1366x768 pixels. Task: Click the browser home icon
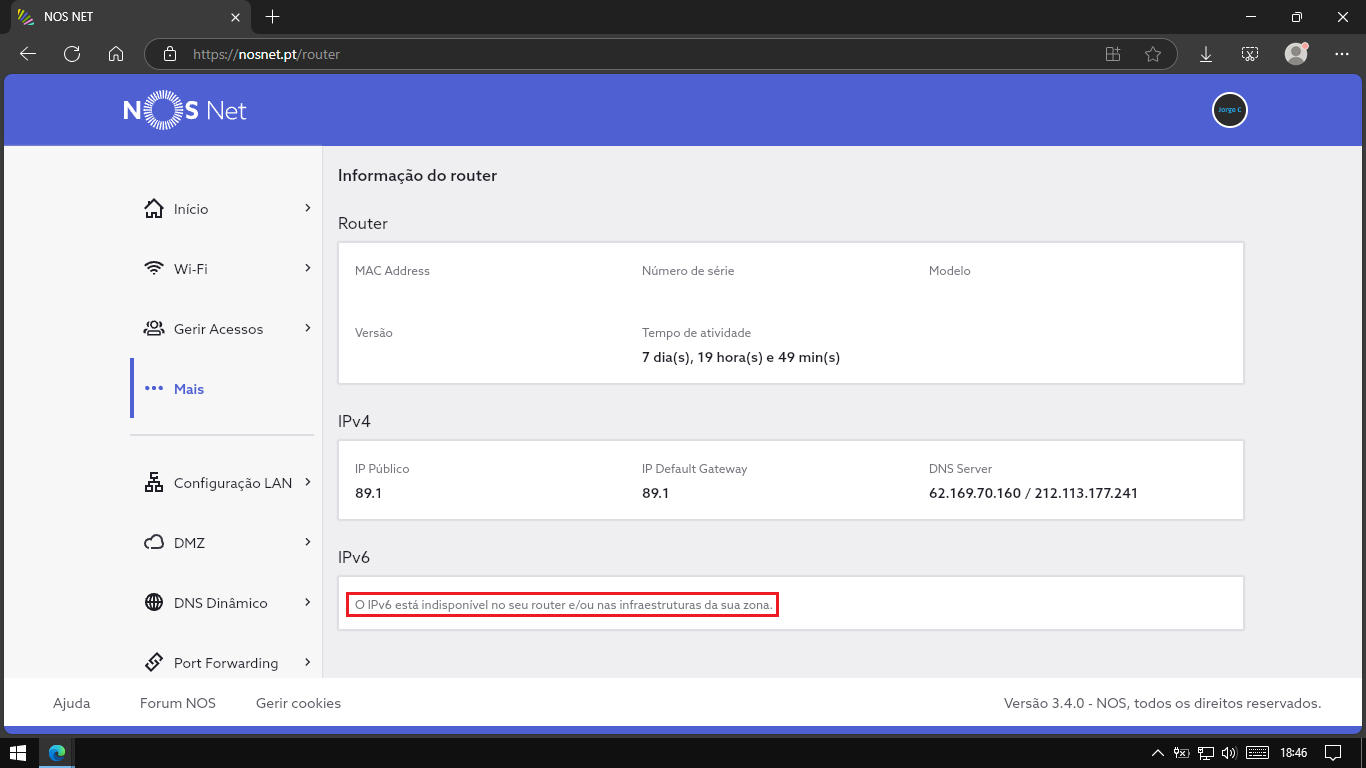pos(116,54)
